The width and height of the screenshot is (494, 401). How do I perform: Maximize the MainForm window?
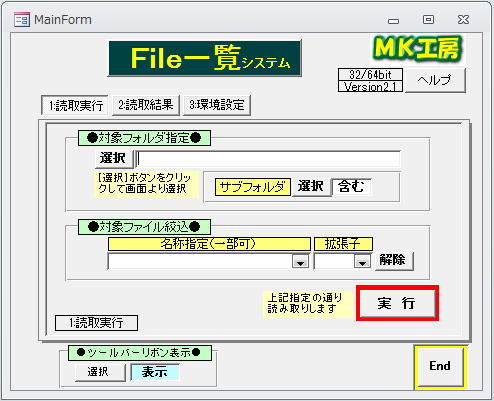[428, 20]
